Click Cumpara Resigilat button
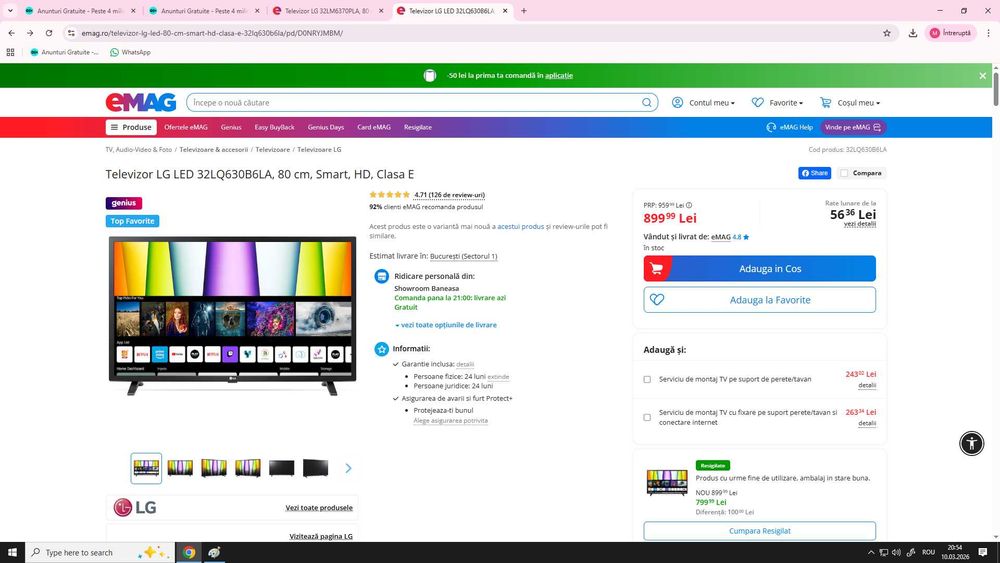The image size is (1000, 563). click(x=760, y=530)
